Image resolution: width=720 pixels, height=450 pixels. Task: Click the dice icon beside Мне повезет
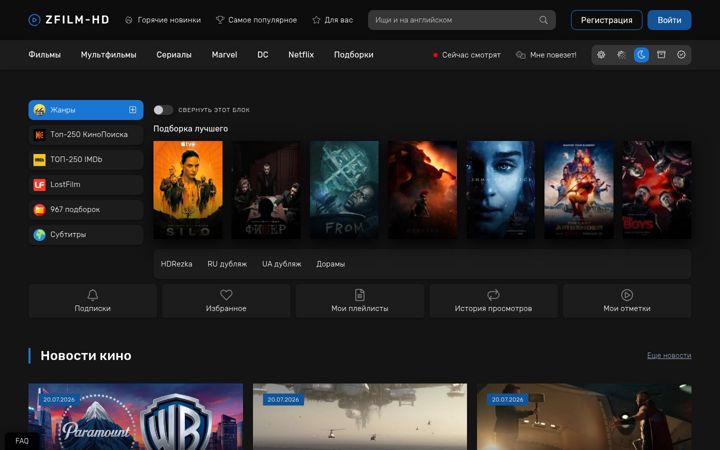point(520,55)
